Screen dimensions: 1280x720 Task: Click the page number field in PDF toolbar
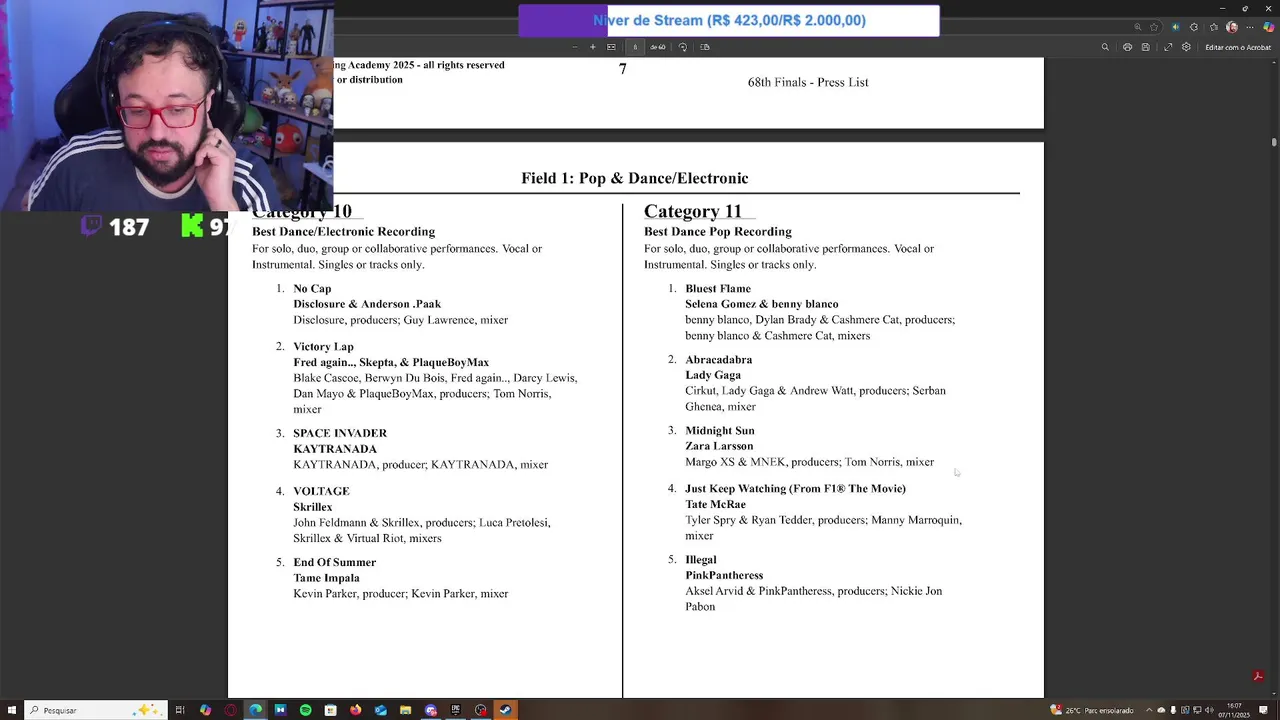point(634,47)
